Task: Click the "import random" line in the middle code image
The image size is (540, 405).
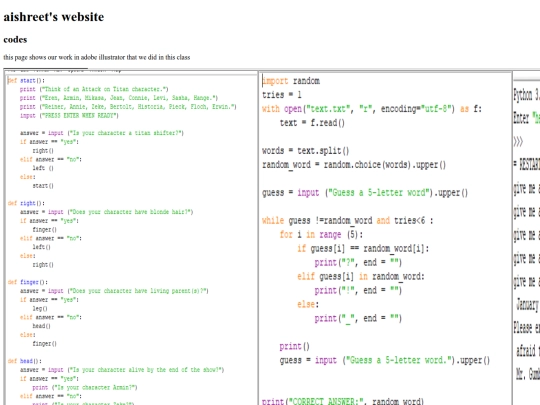Action: [x=291, y=81]
